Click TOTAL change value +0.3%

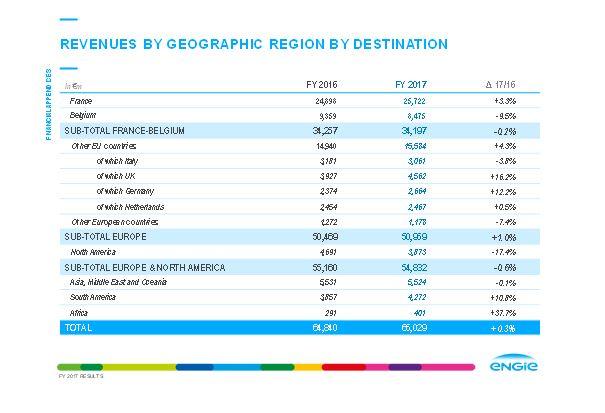[x=503, y=328]
